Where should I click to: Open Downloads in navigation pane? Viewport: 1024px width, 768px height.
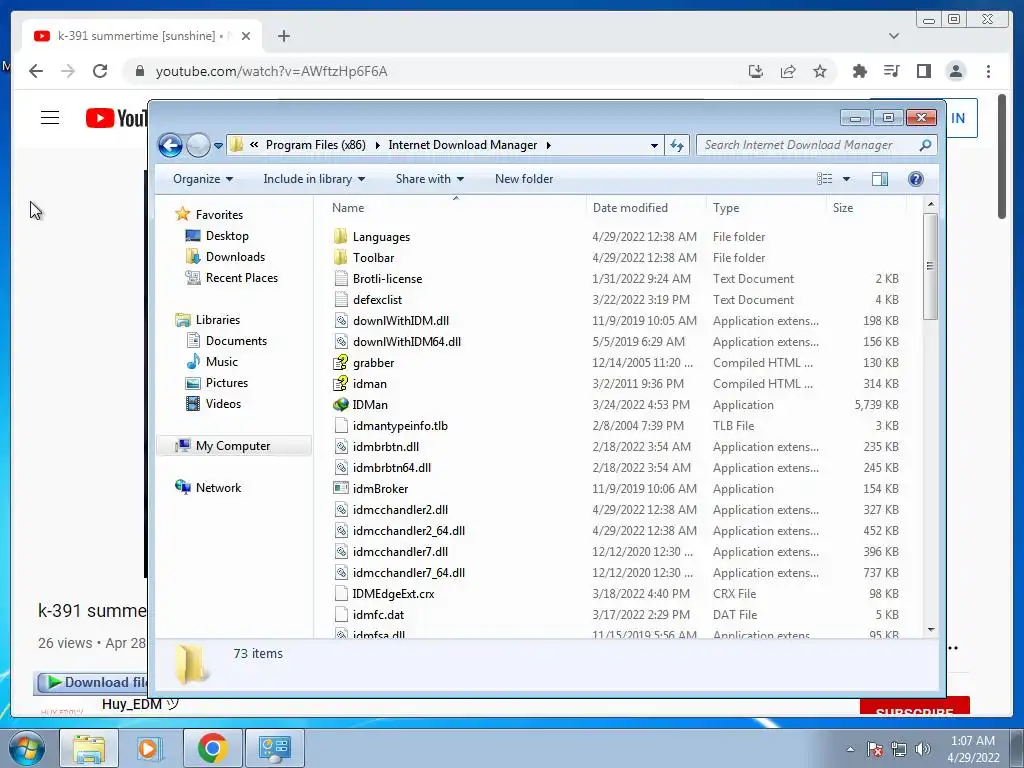coord(235,257)
